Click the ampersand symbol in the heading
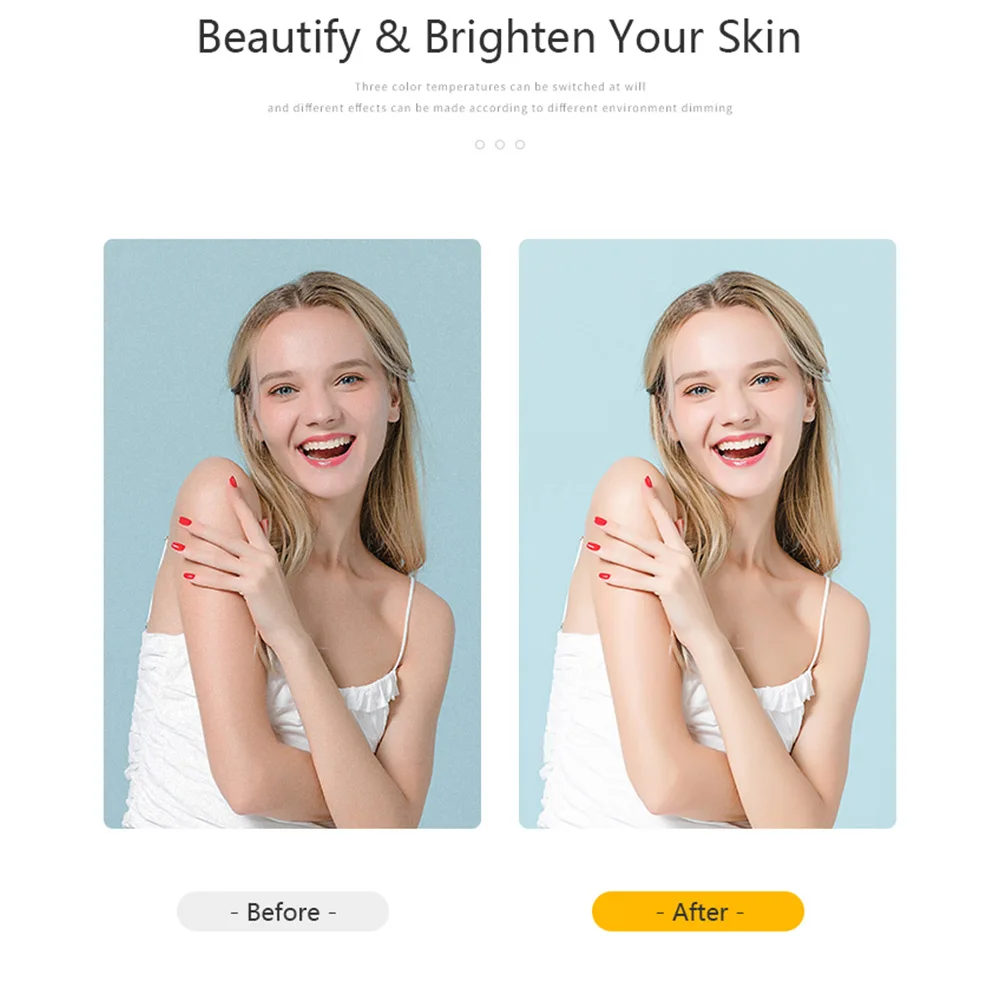The width and height of the screenshot is (1000, 1000). point(392,37)
